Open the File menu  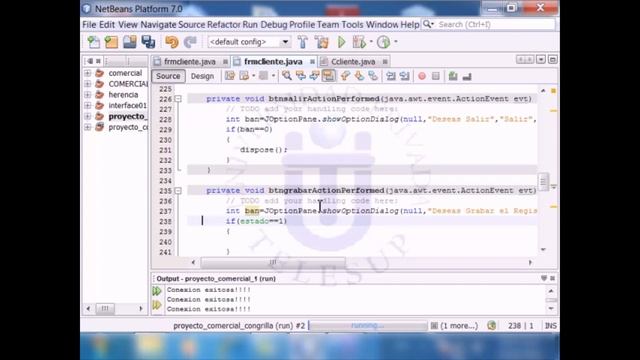tap(89, 25)
